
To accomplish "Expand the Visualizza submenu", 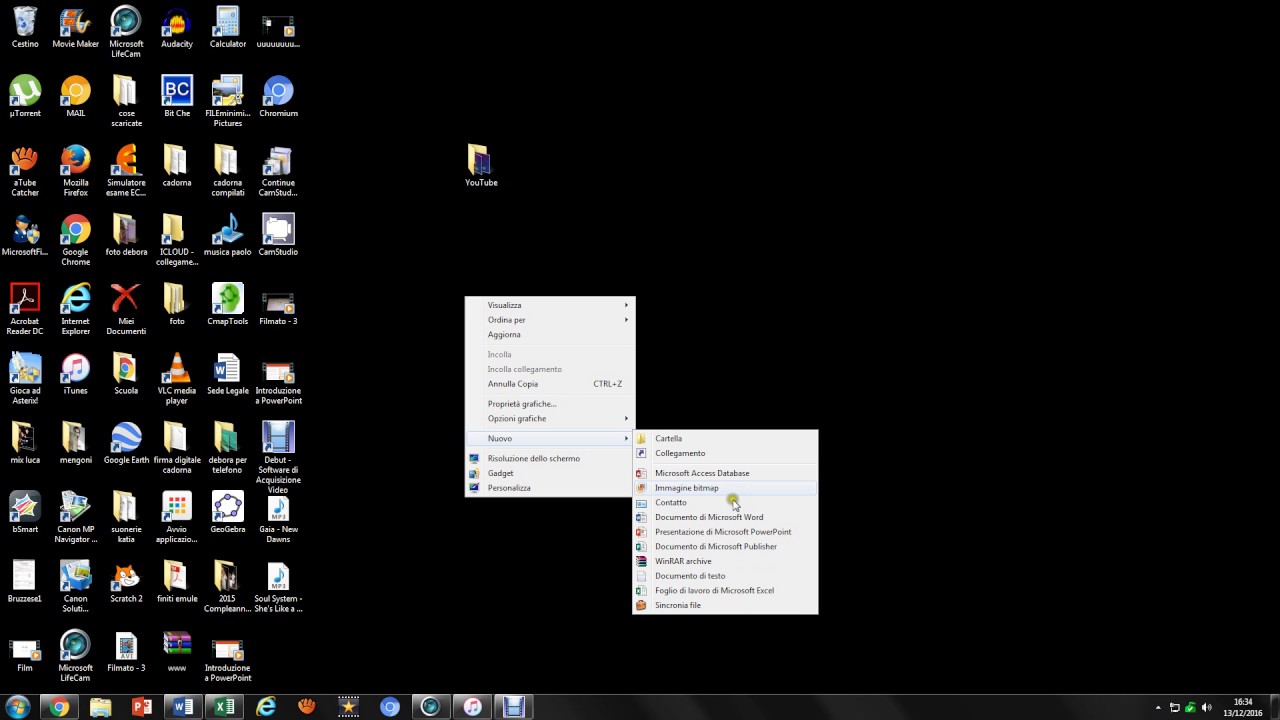I will click(x=550, y=305).
